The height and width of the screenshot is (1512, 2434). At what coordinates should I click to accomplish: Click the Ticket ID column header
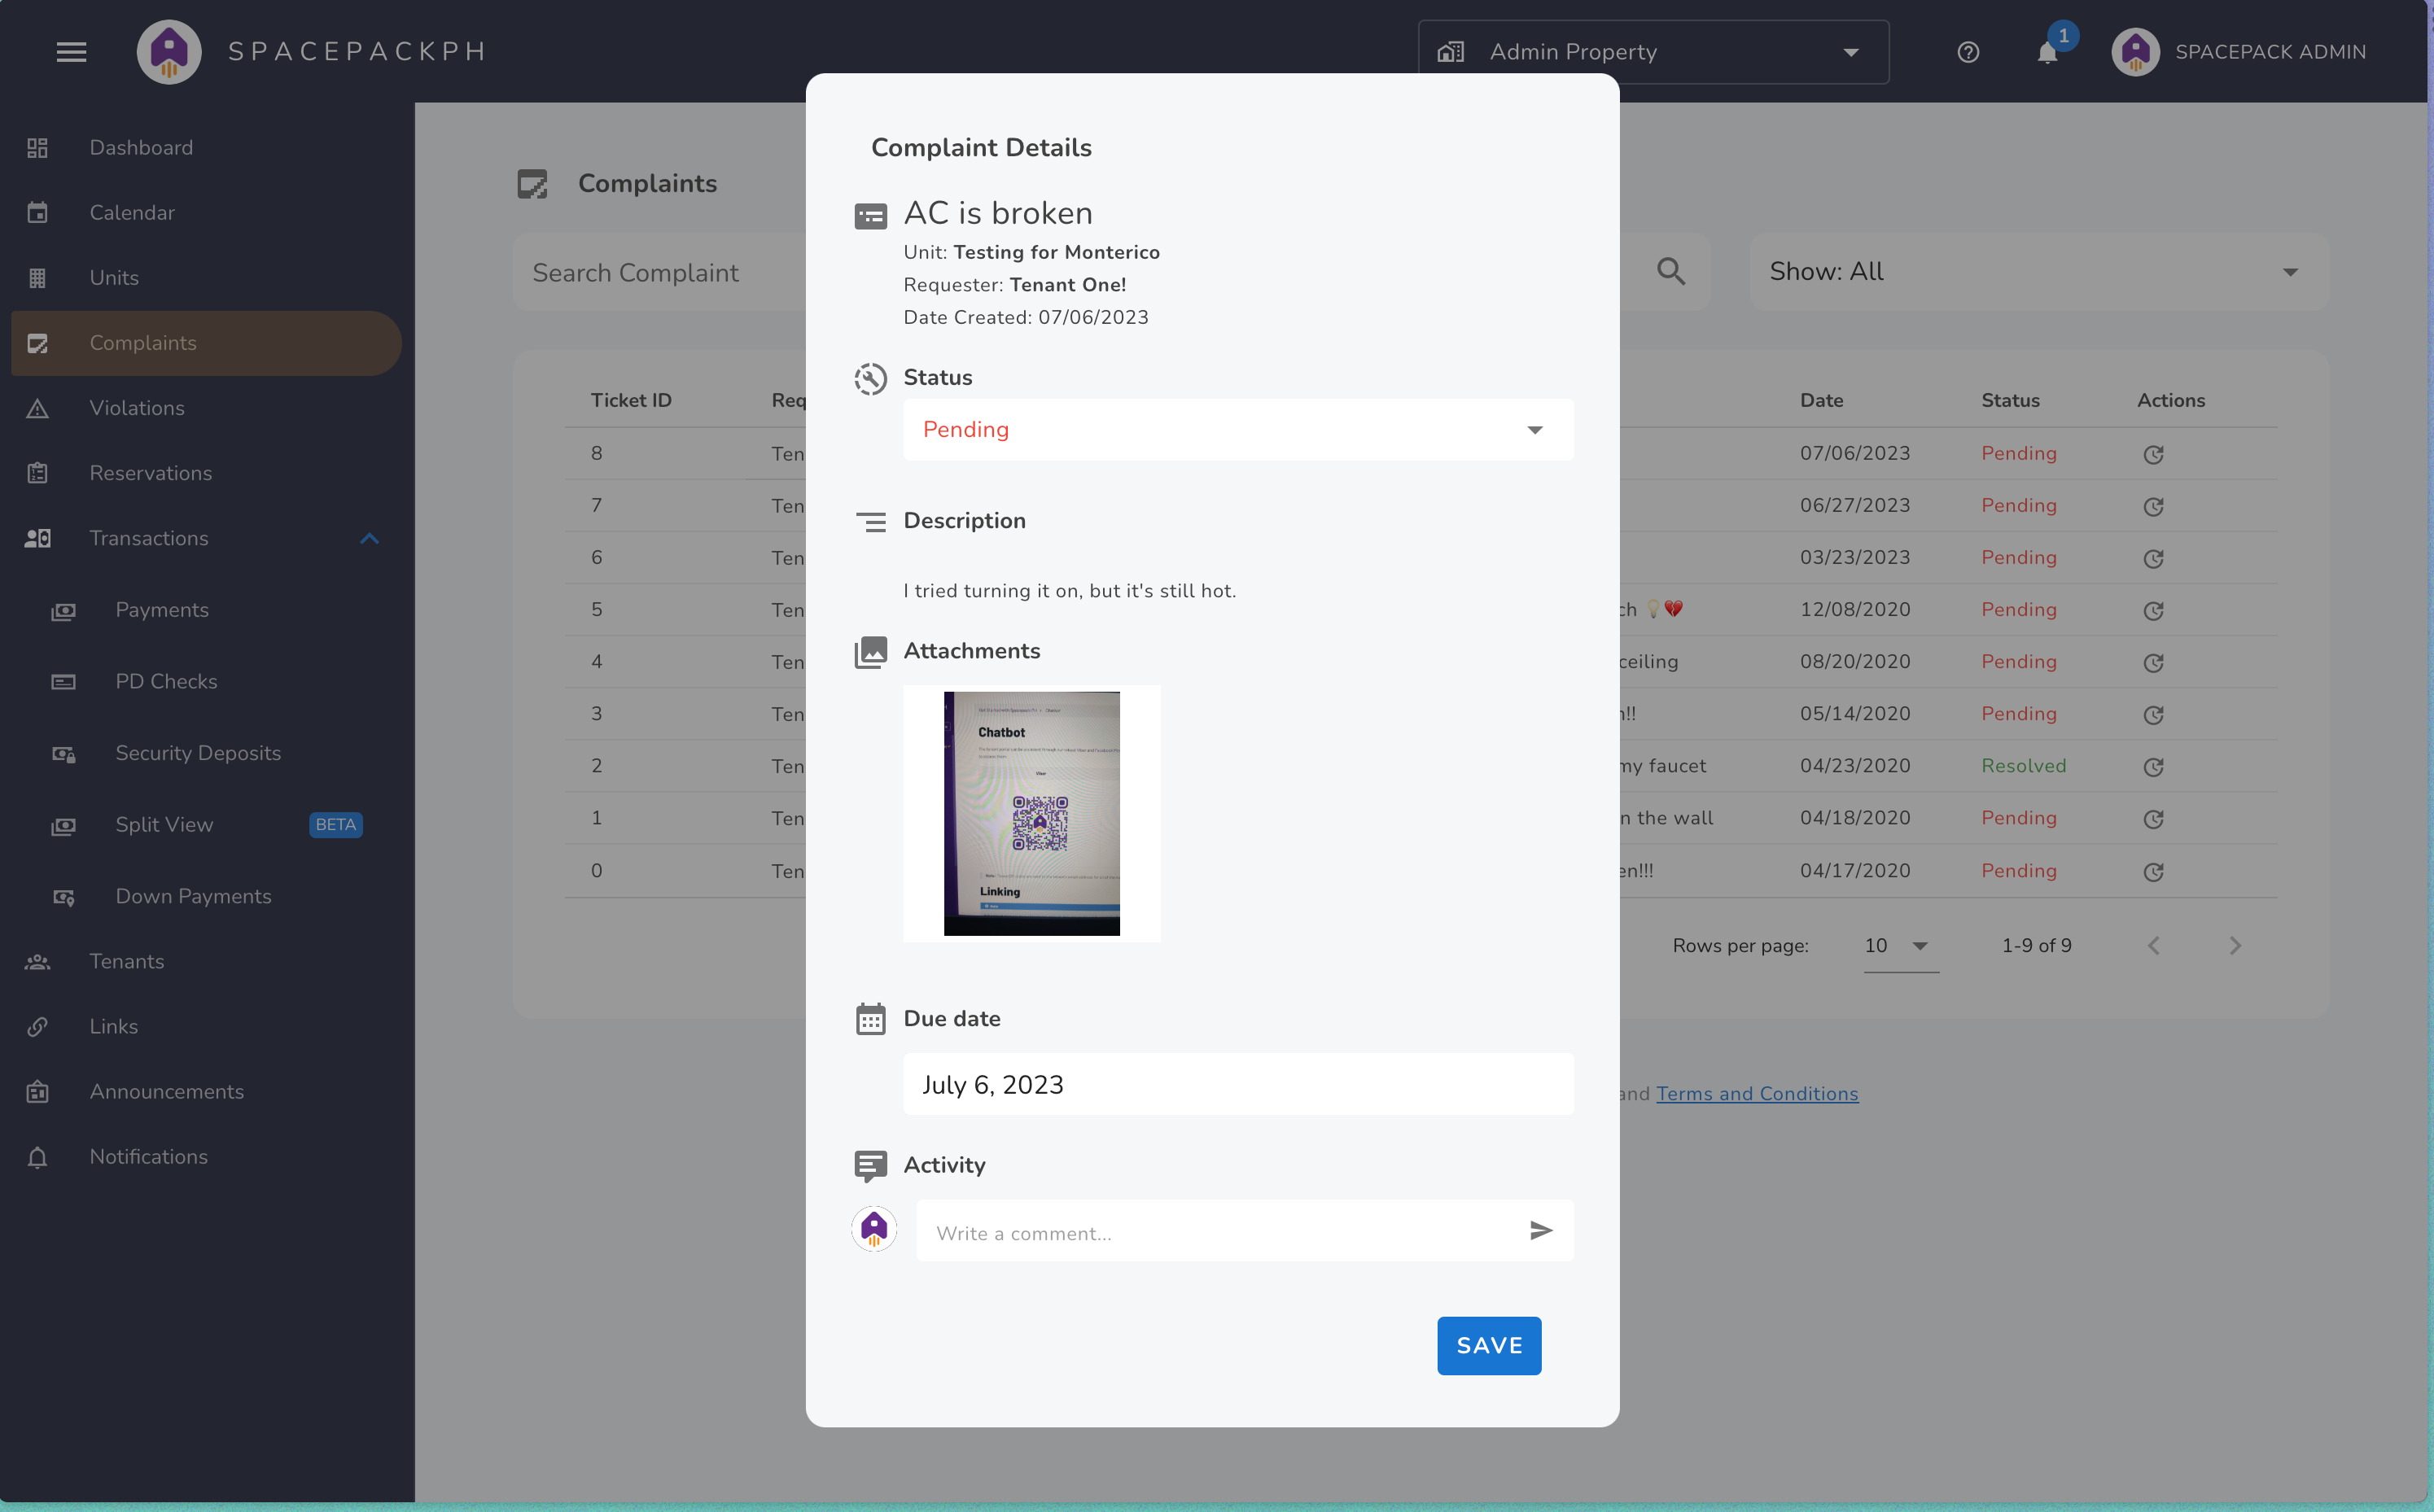[x=631, y=401]
